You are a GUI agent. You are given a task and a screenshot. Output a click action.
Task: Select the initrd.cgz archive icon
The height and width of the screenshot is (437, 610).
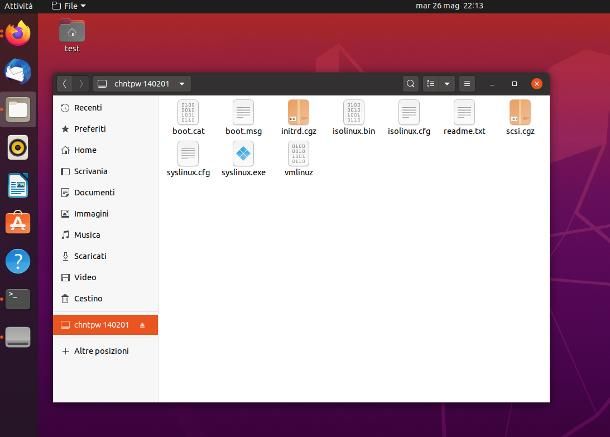(x=298, y=112)
